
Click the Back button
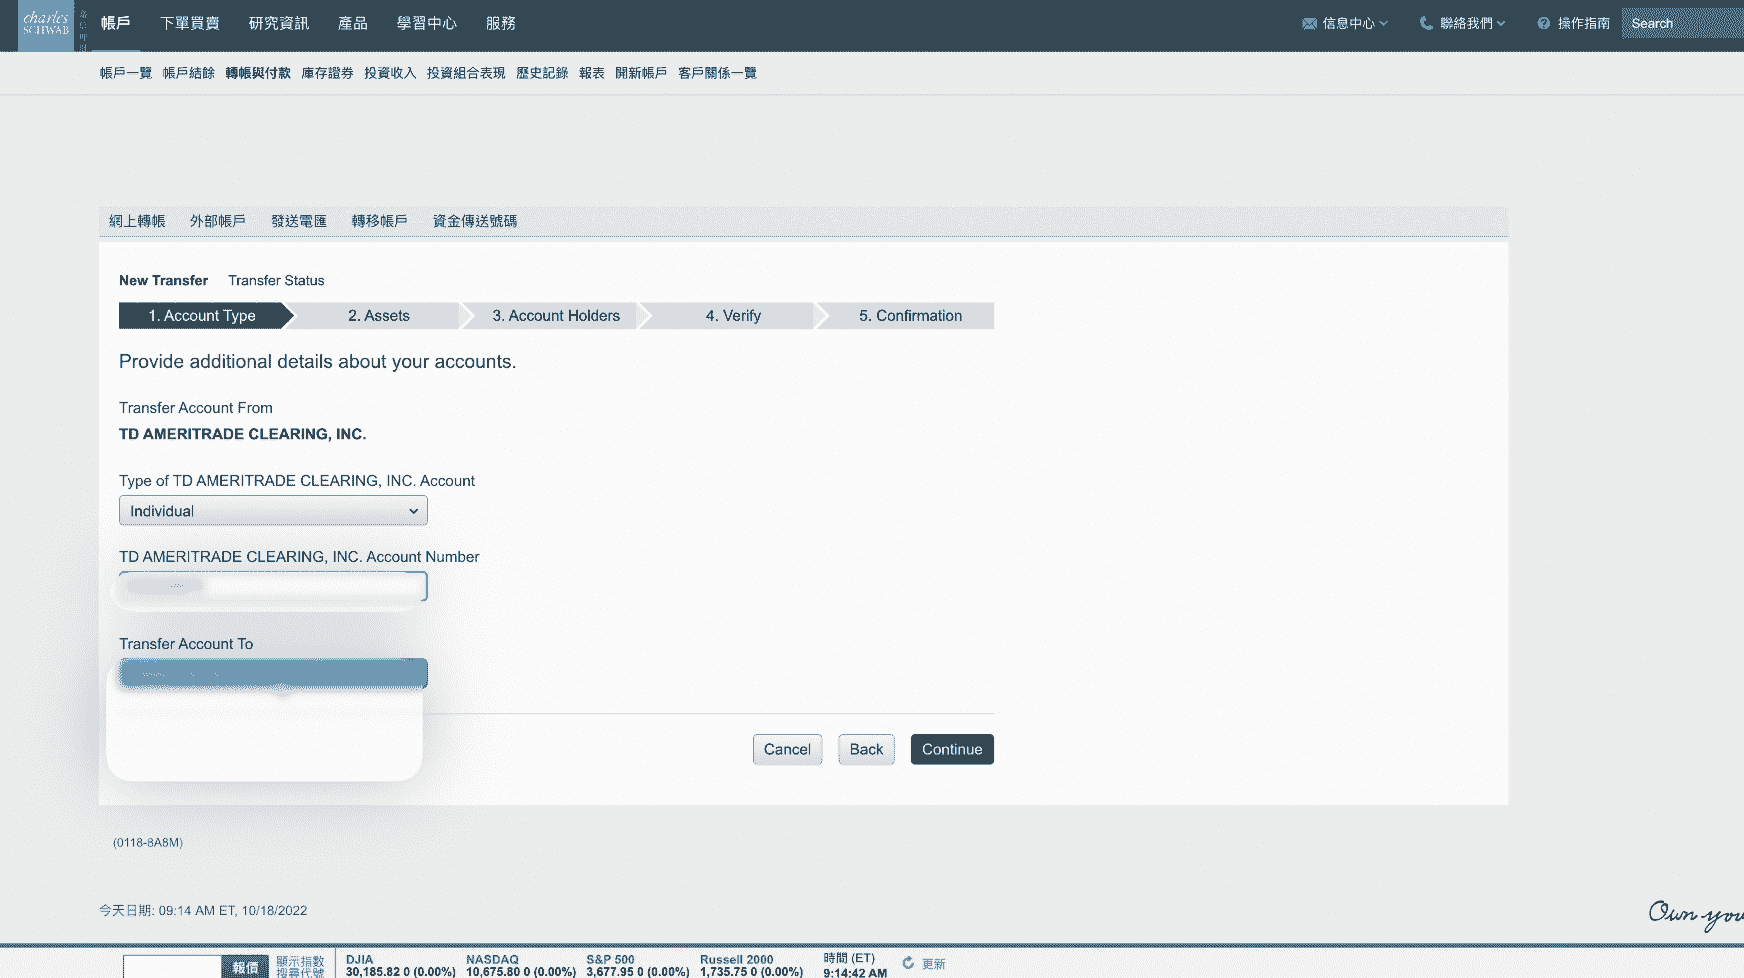point(866,750)
